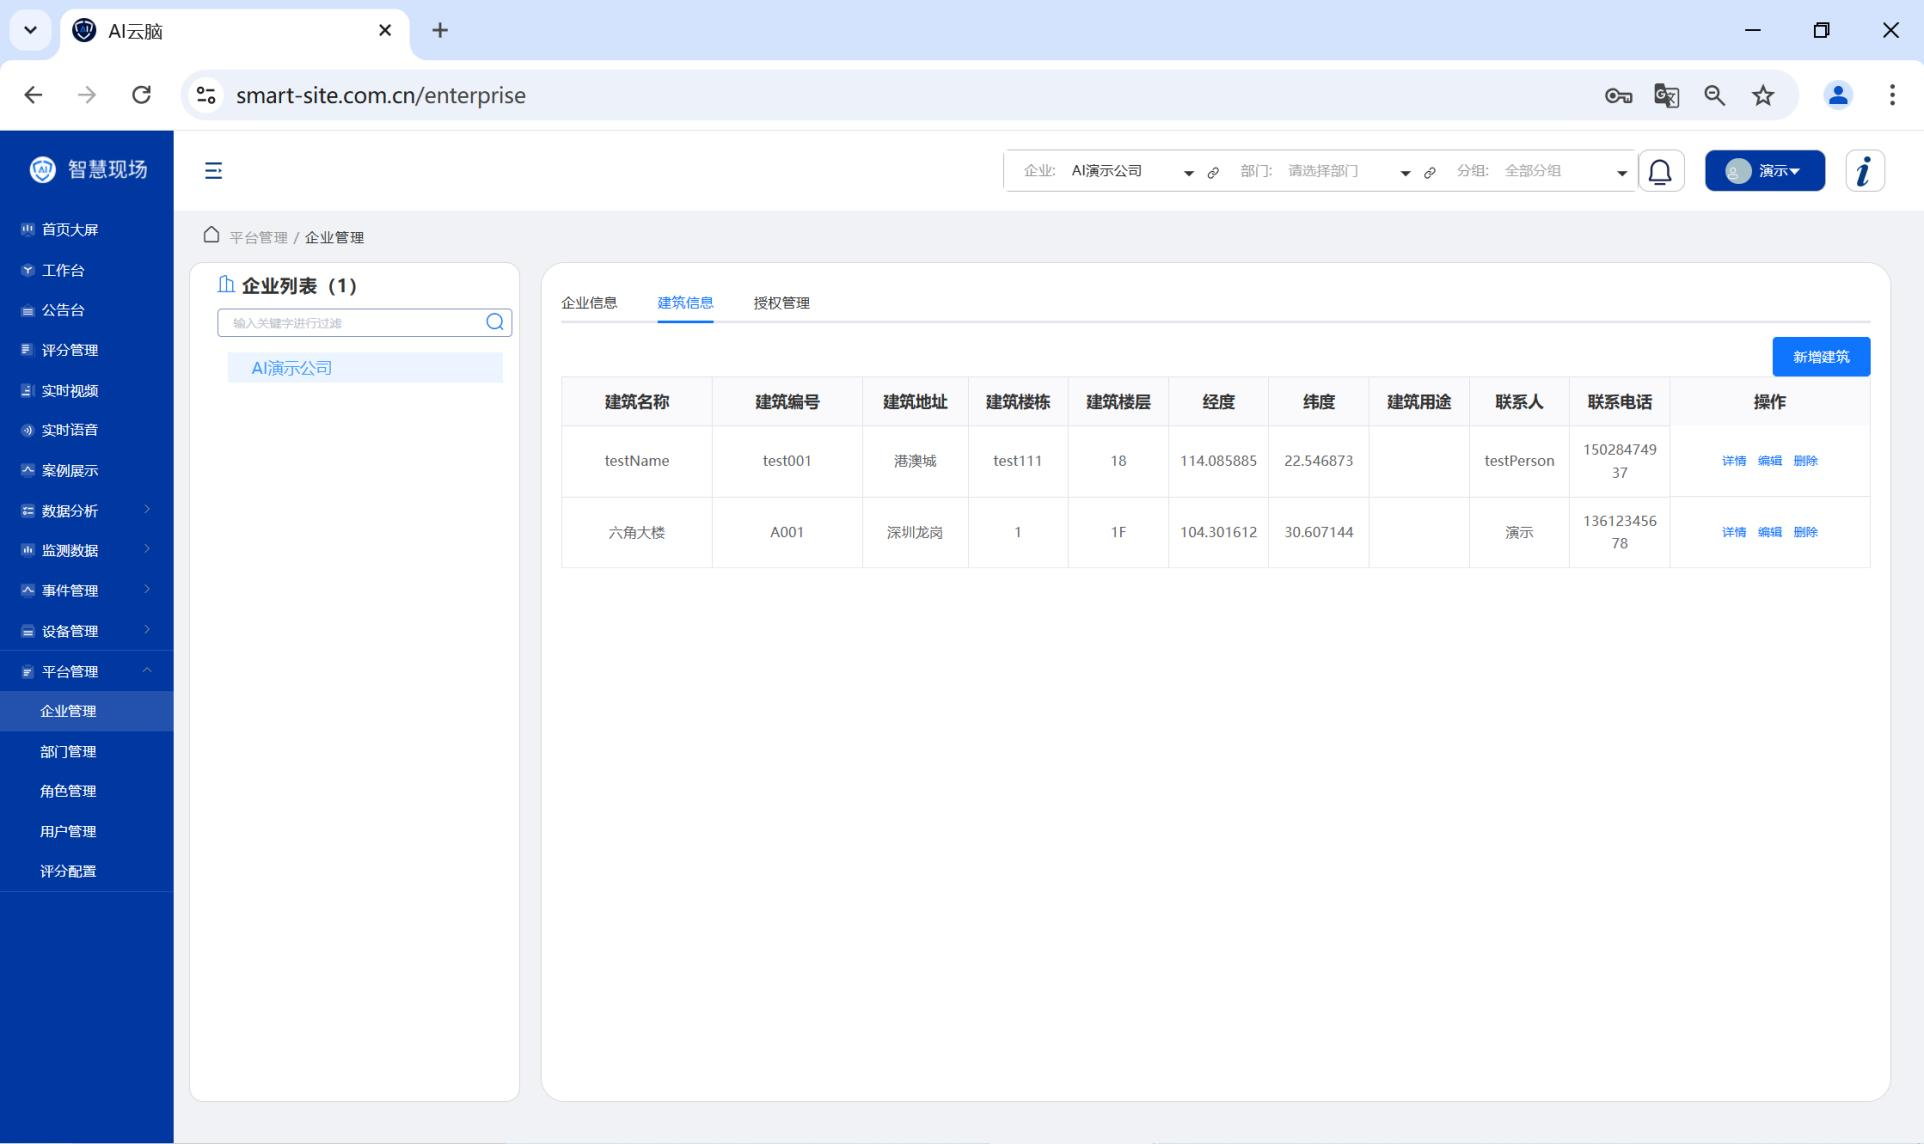Open 实时视频 in the sidebar

tap(86, 390)
